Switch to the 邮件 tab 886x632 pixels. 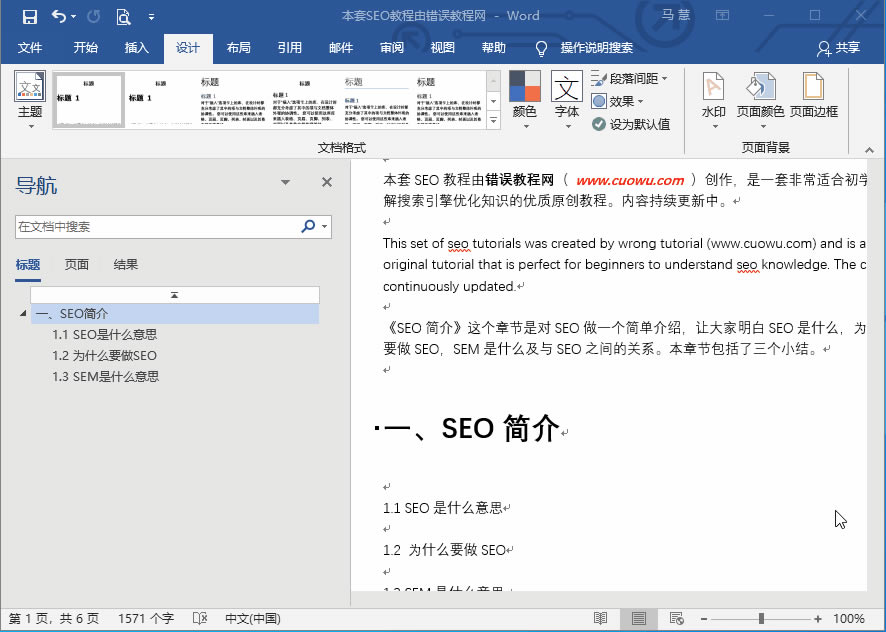[341, 47]
